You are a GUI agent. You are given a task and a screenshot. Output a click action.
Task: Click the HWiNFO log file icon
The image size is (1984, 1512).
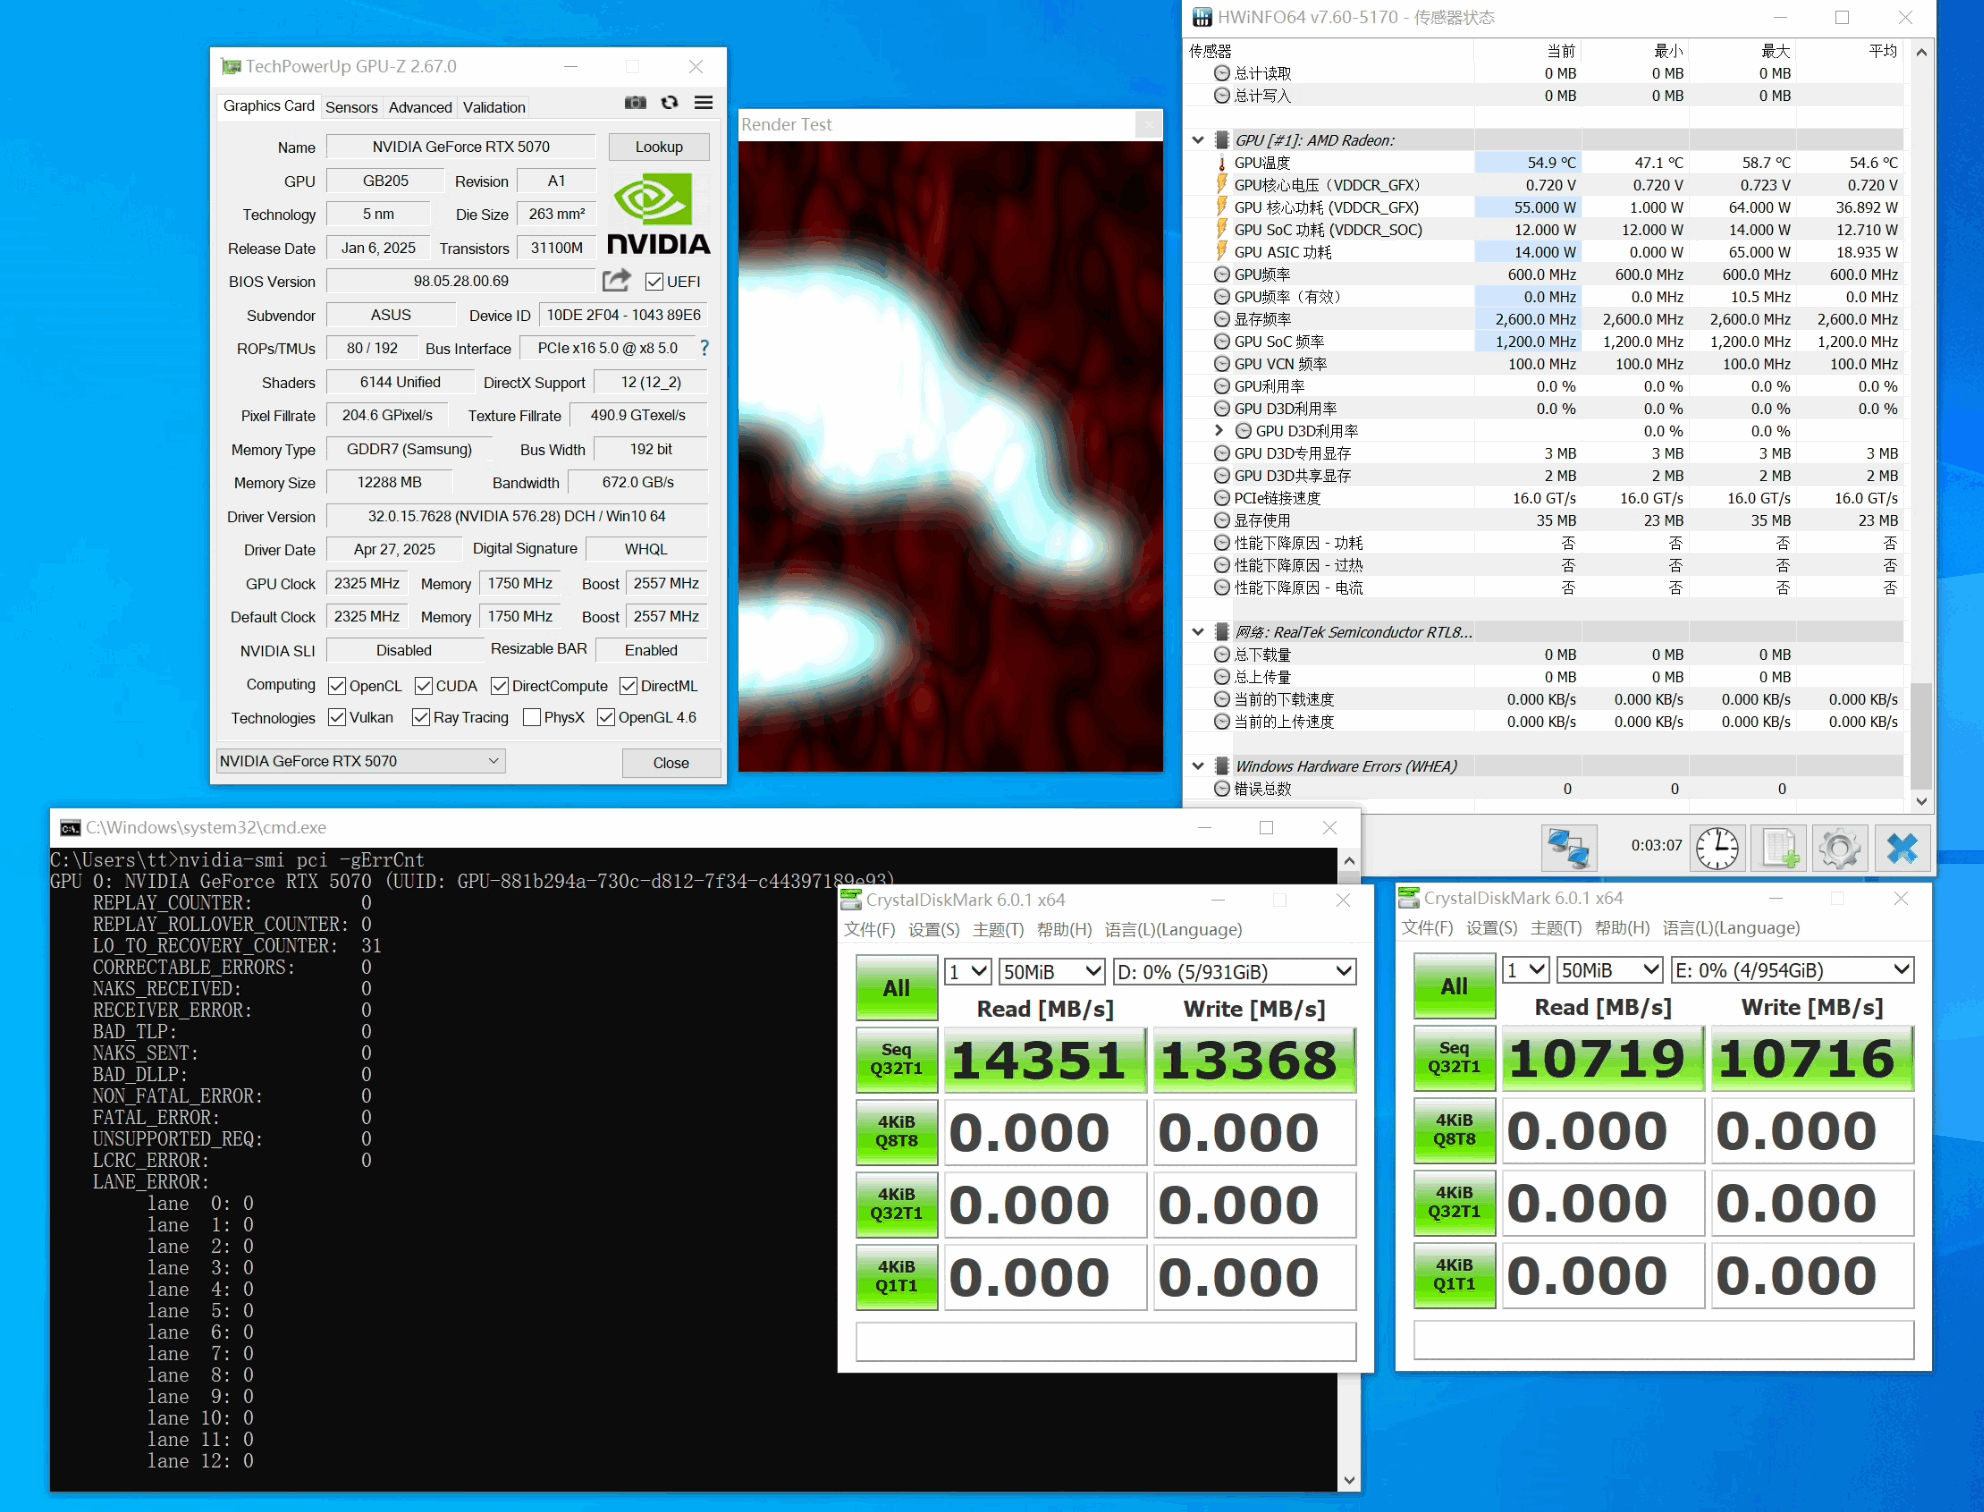[x=1779, y=847]
